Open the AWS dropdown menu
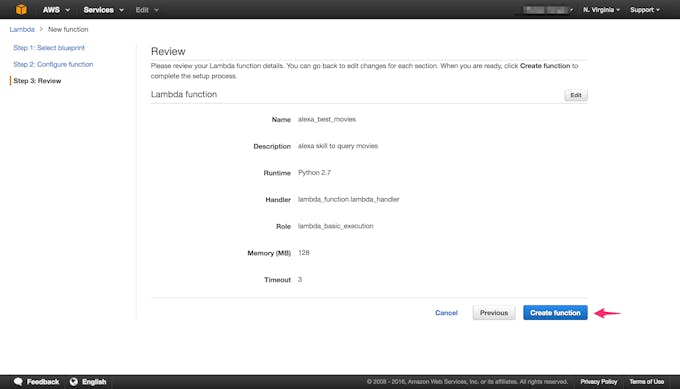The image size is (680, 389). click(x=56, y=10)
